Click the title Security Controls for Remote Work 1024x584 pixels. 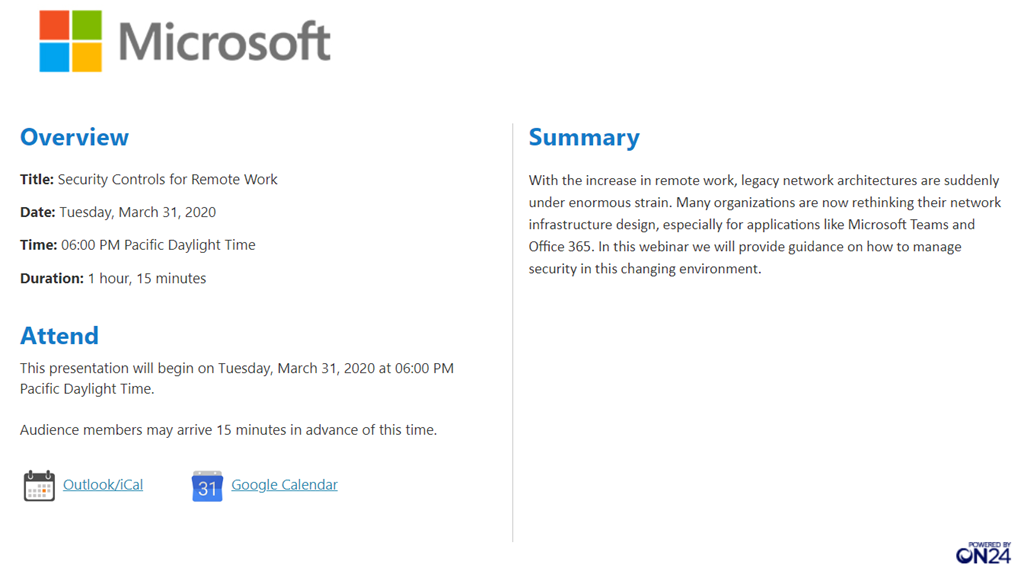(x=168, y=180)
